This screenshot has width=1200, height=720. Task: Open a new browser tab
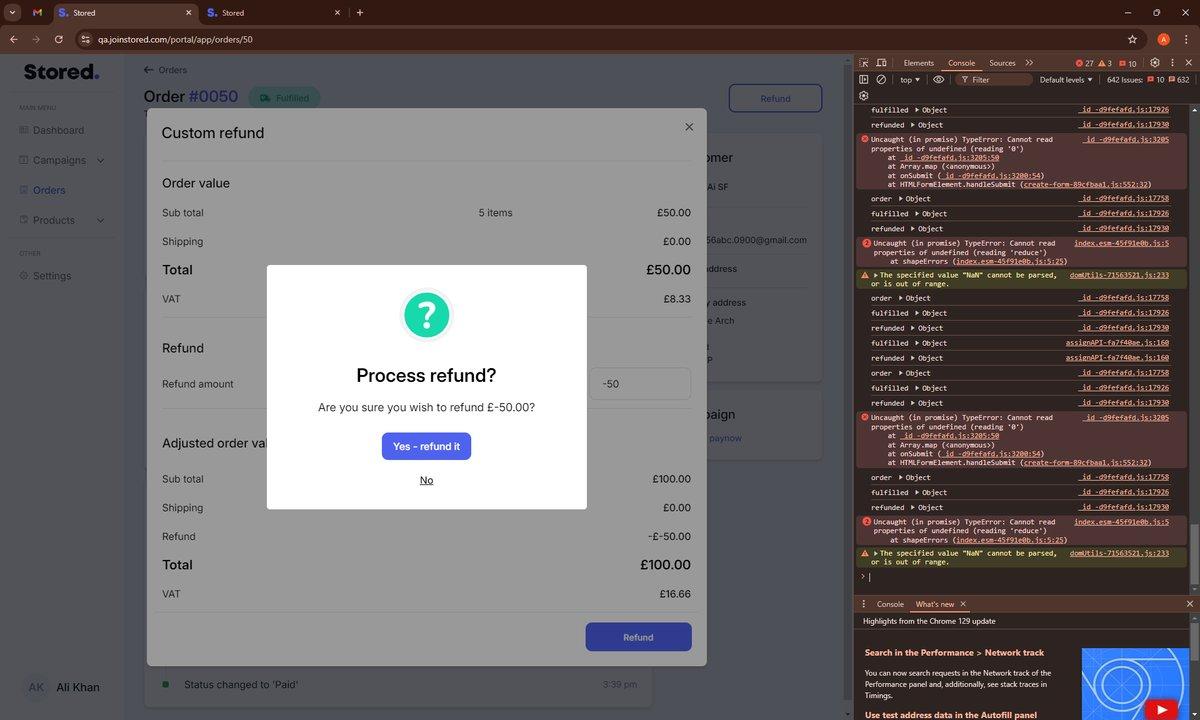pyautogui.click(x=360, y=13)
